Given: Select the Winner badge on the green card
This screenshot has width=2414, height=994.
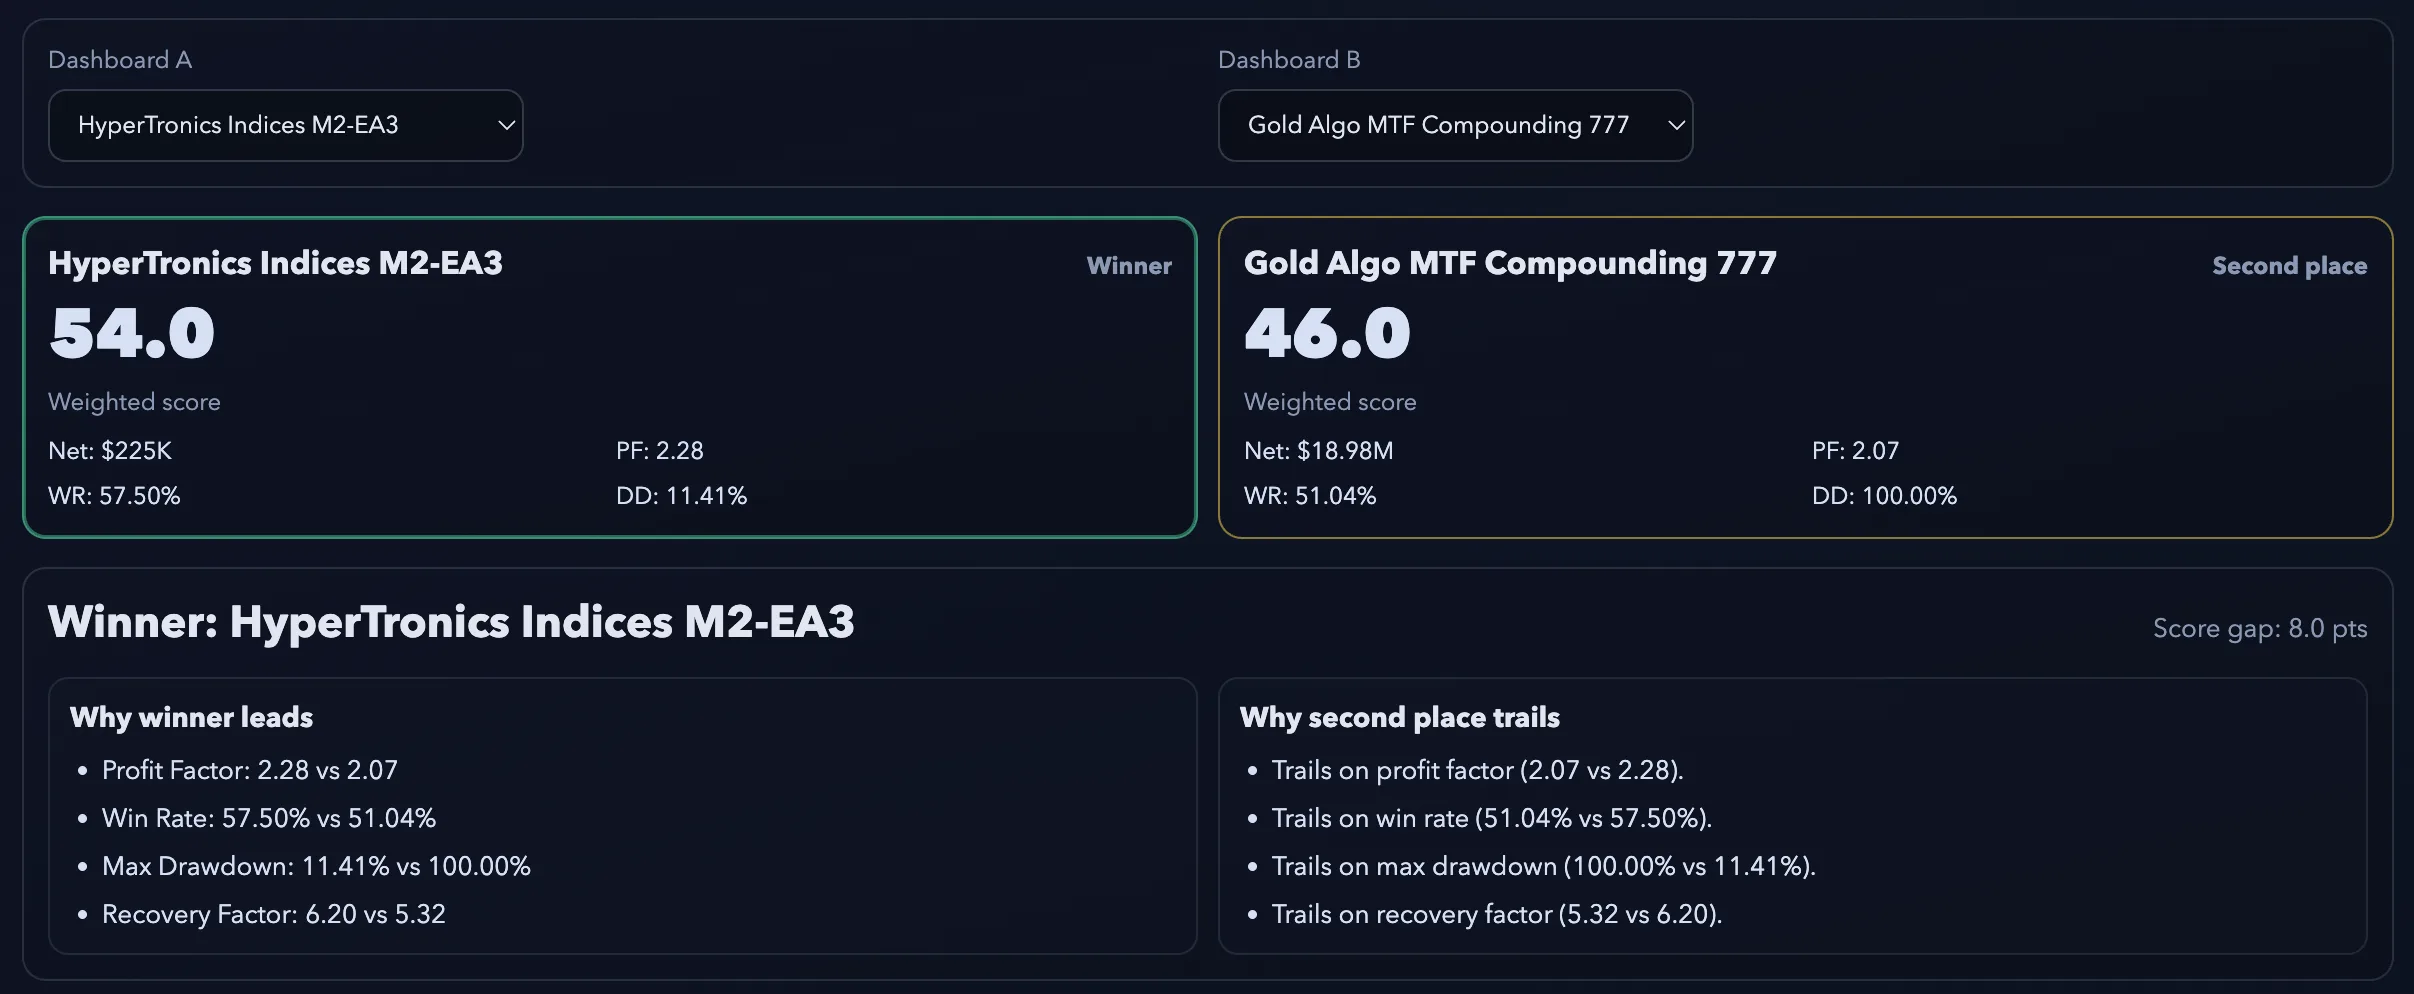Looking at the screenshot, I should 1128,265.
